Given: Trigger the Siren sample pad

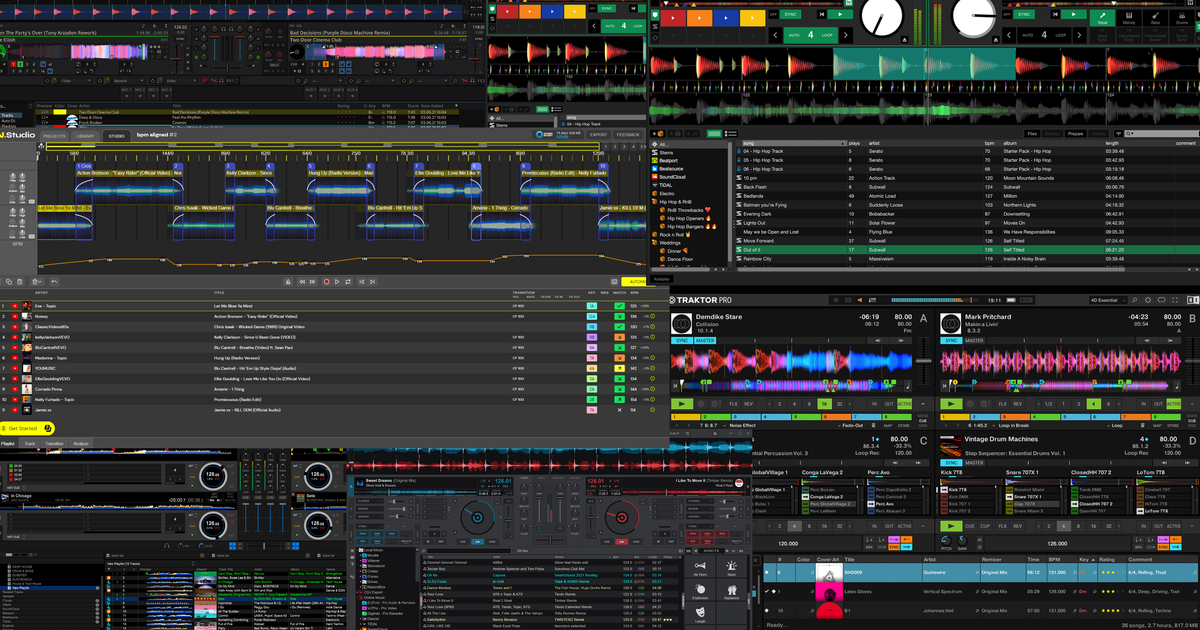Looking at the screenshot, I should pos(731,569).
